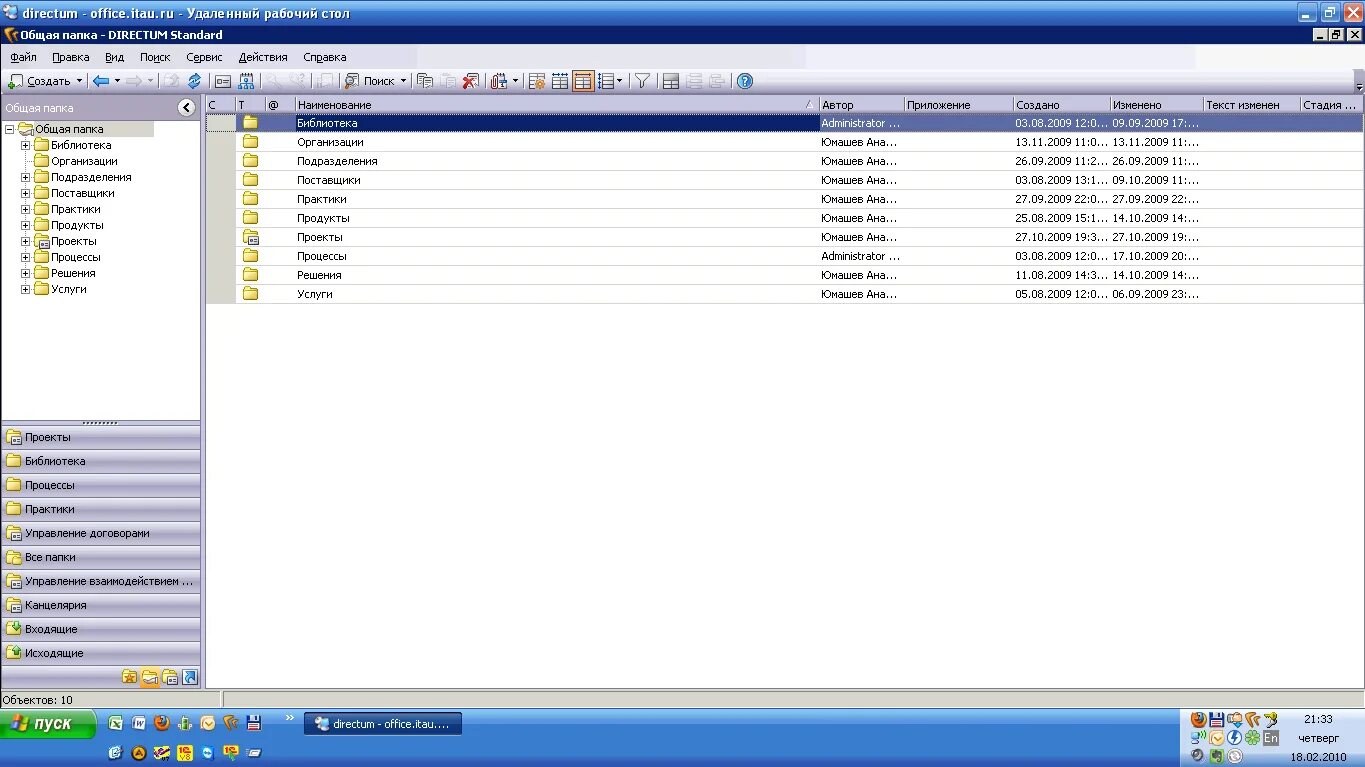The width and height of the screenshot is (1365, 767).
Task: Open the Поиск menu in menu bar
Action: pos(155,57)
